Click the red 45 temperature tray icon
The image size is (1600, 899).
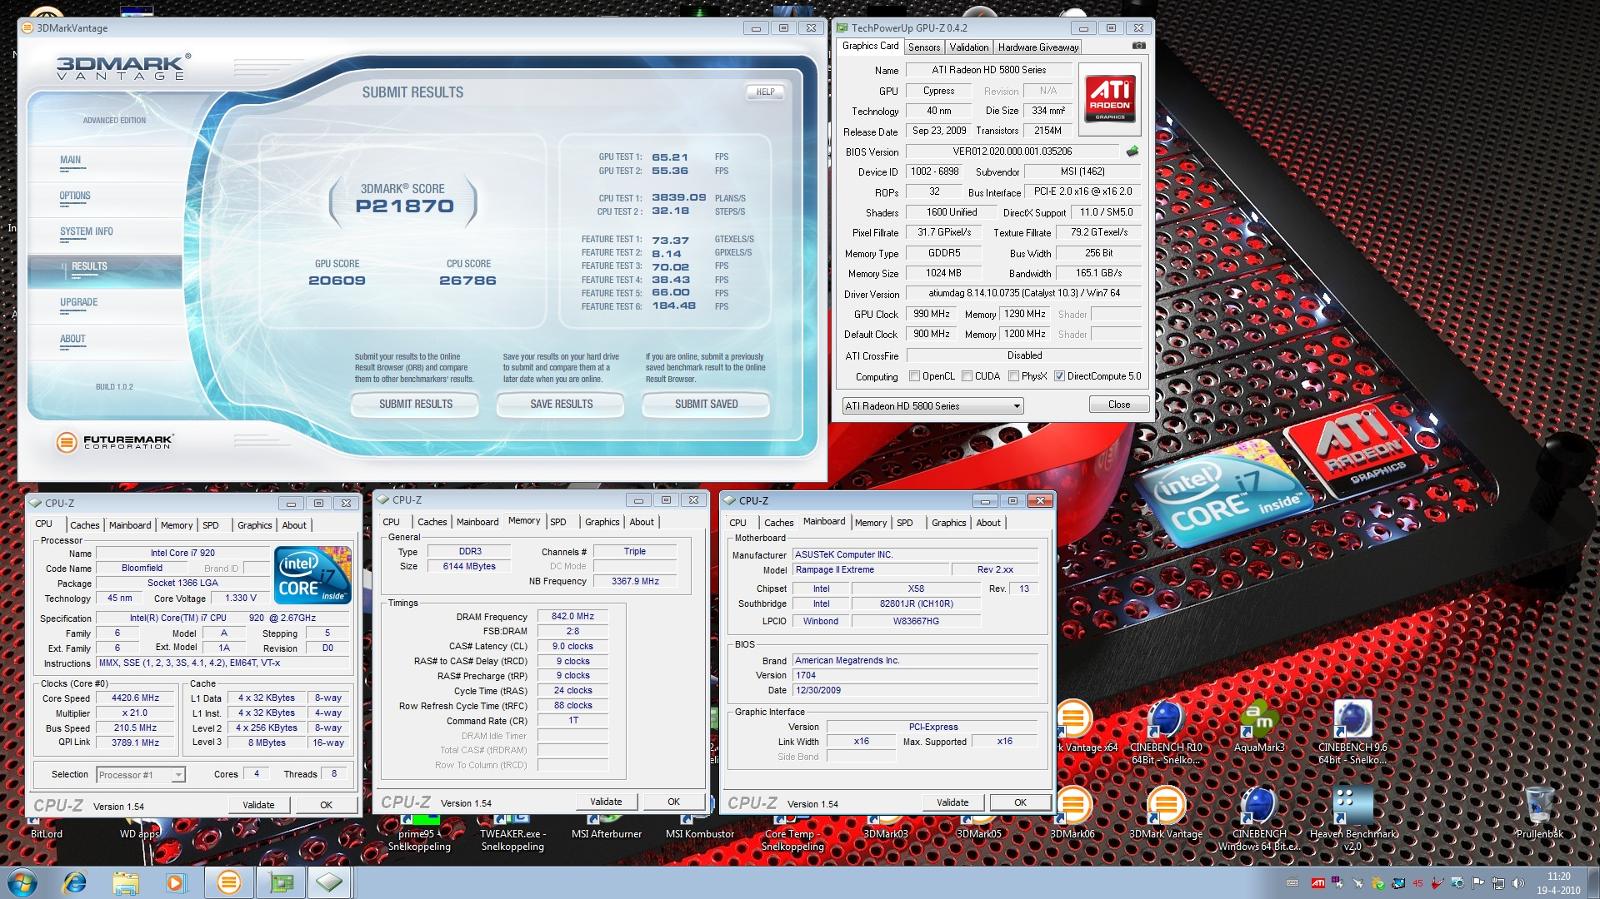pos(1417,883)
